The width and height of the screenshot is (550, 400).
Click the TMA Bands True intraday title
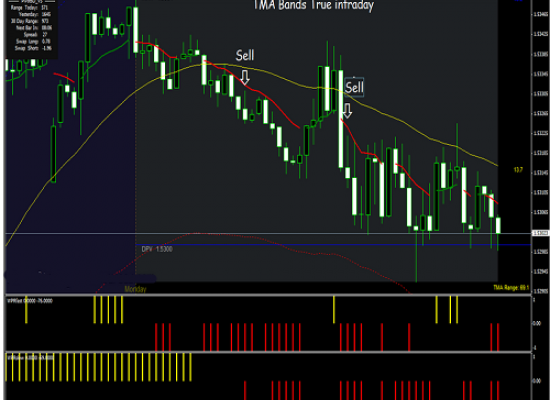[x=313, y=5]
